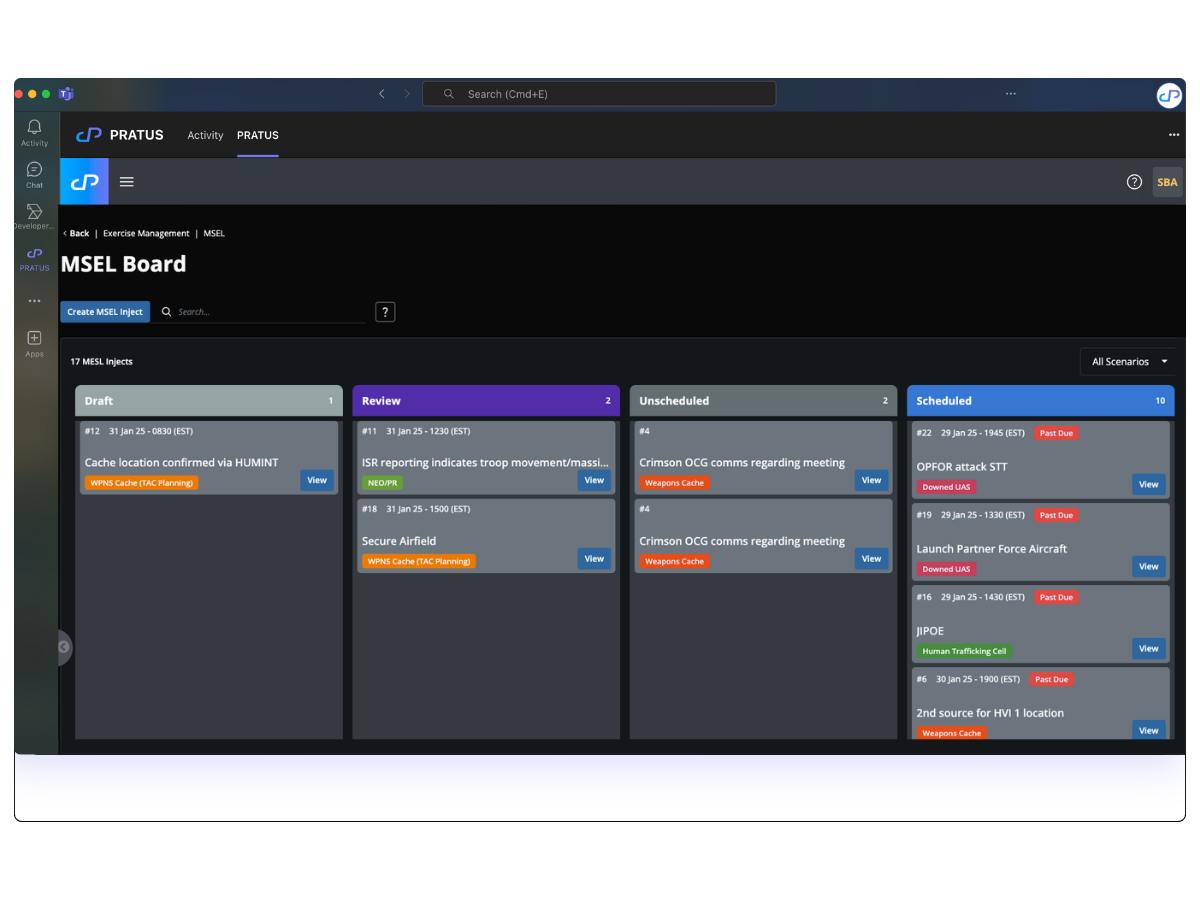Open the hamburger navigation menu
Screen dimensions: 1200x900
(127, 182)
